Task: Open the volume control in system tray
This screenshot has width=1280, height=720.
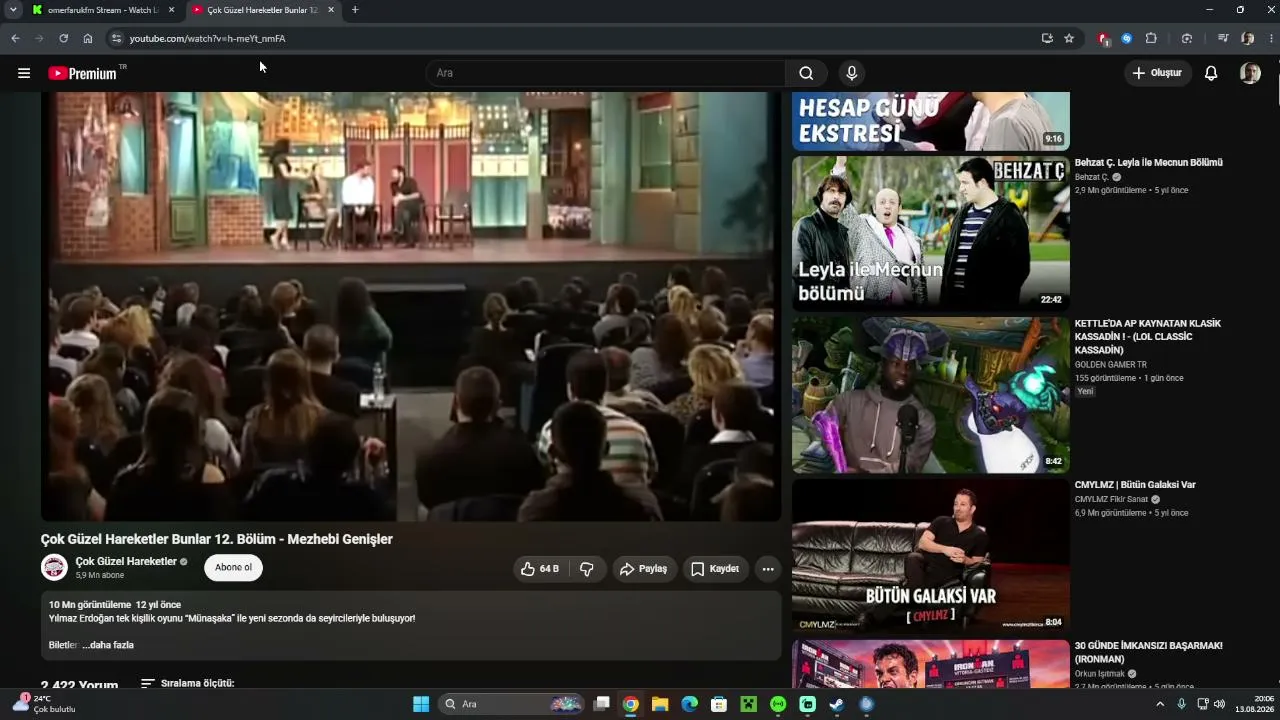Action: [1219, 704]
